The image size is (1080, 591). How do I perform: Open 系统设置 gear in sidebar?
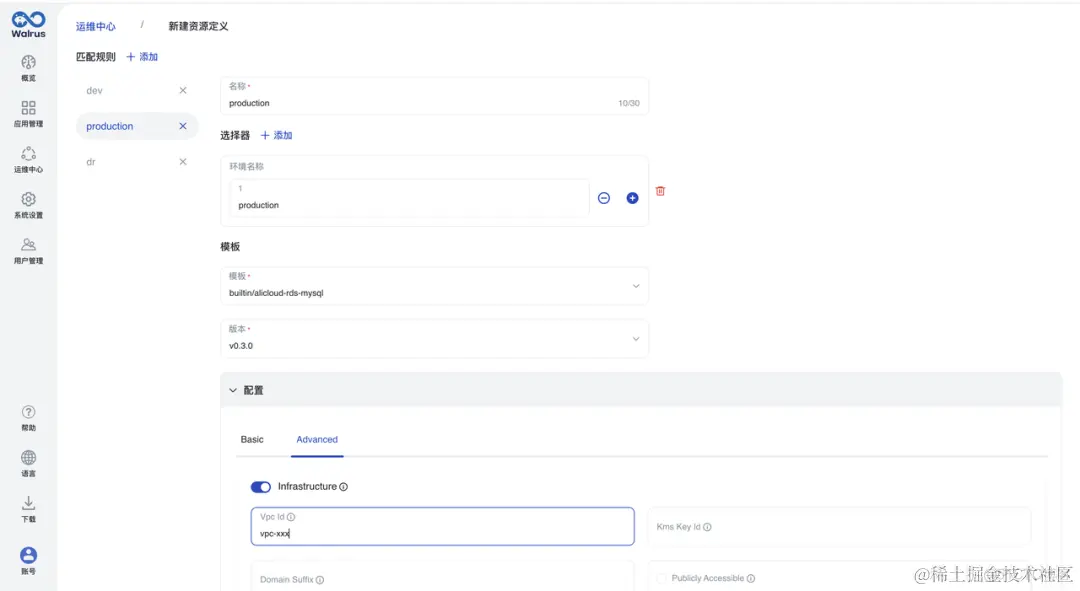28,205
